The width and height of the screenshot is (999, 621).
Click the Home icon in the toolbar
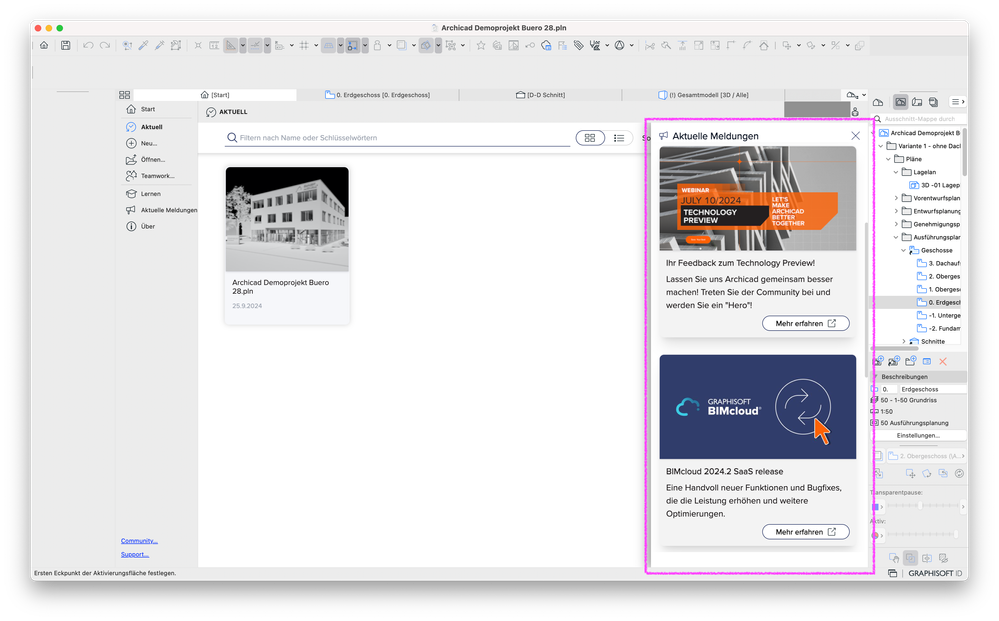pyautogui.click(x=44, y=45)
